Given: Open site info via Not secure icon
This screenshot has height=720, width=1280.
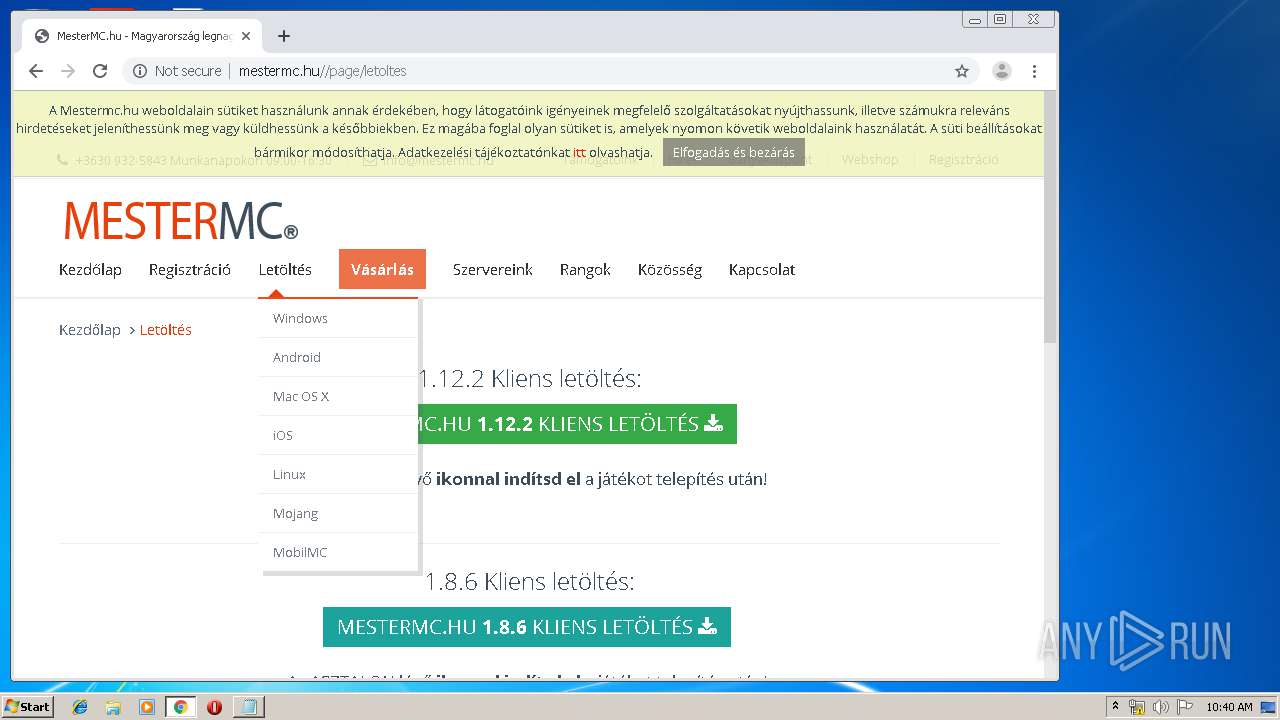Looking at the screenshot, I should coord(140,71).
